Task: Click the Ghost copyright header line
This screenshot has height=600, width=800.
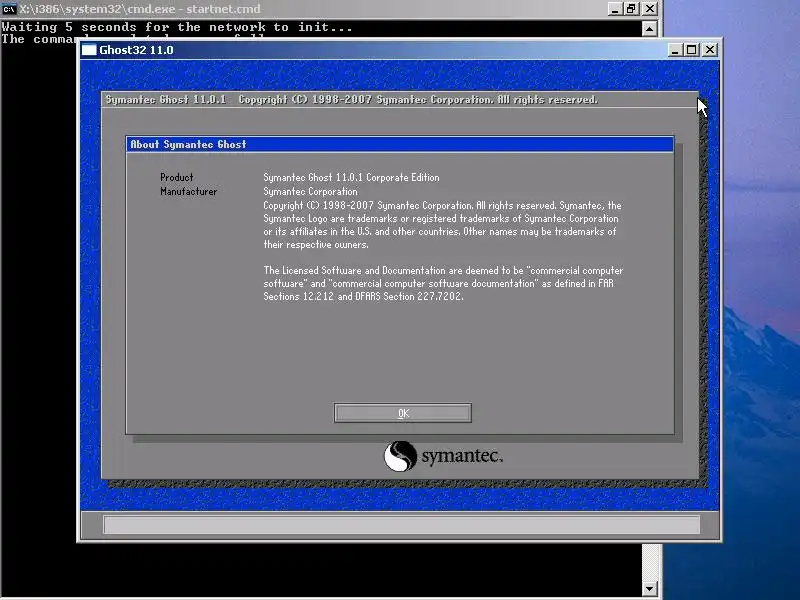Action: click(x=352, y=99)
